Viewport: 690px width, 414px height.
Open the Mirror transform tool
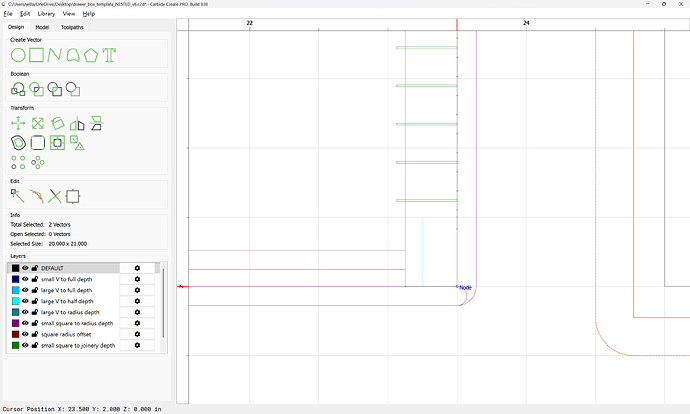click(77, 123)
